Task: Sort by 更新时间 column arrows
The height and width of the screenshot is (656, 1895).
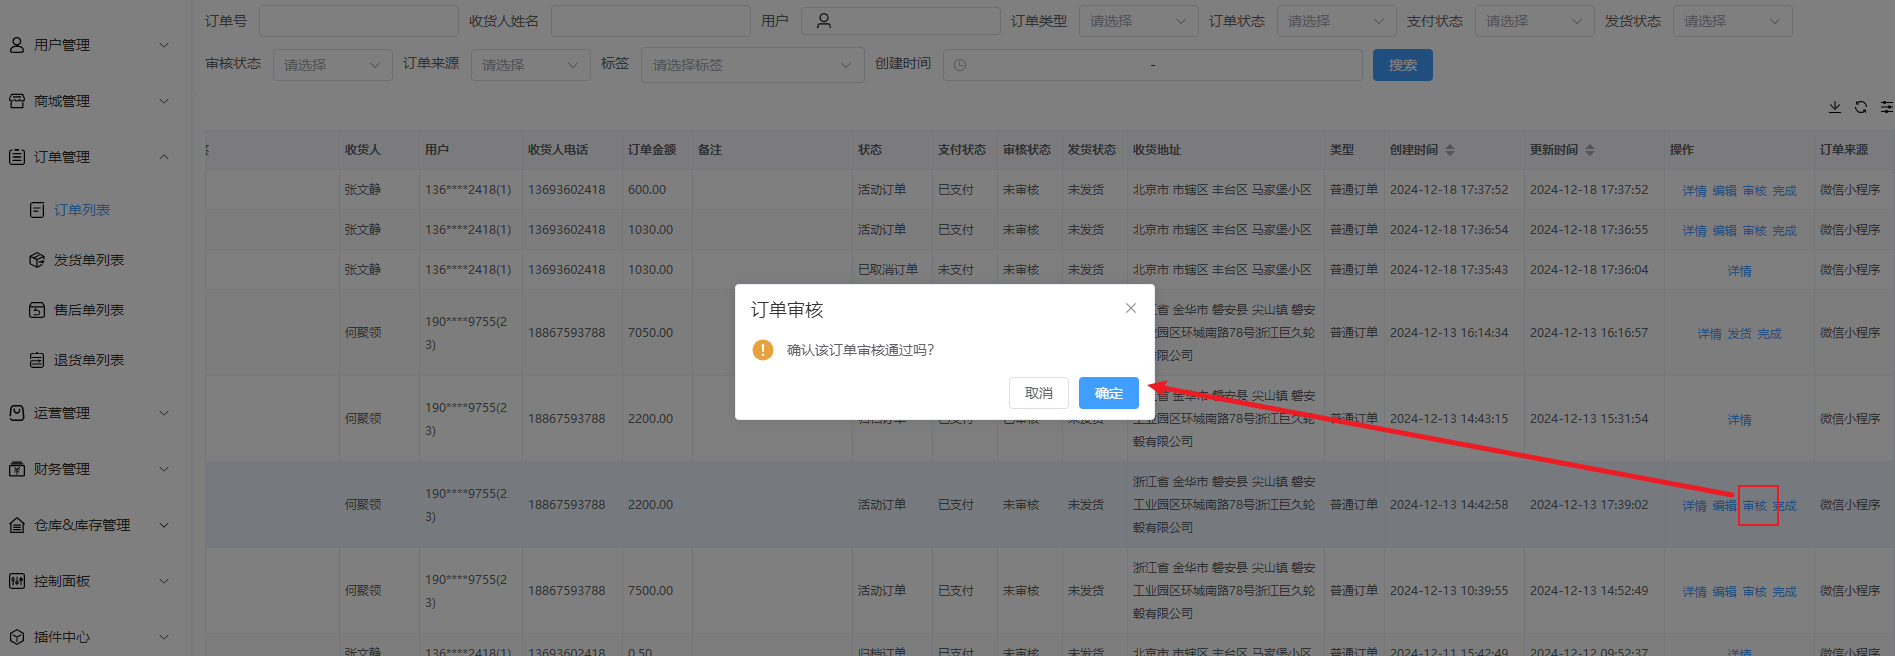Action: coord(1590,150)
